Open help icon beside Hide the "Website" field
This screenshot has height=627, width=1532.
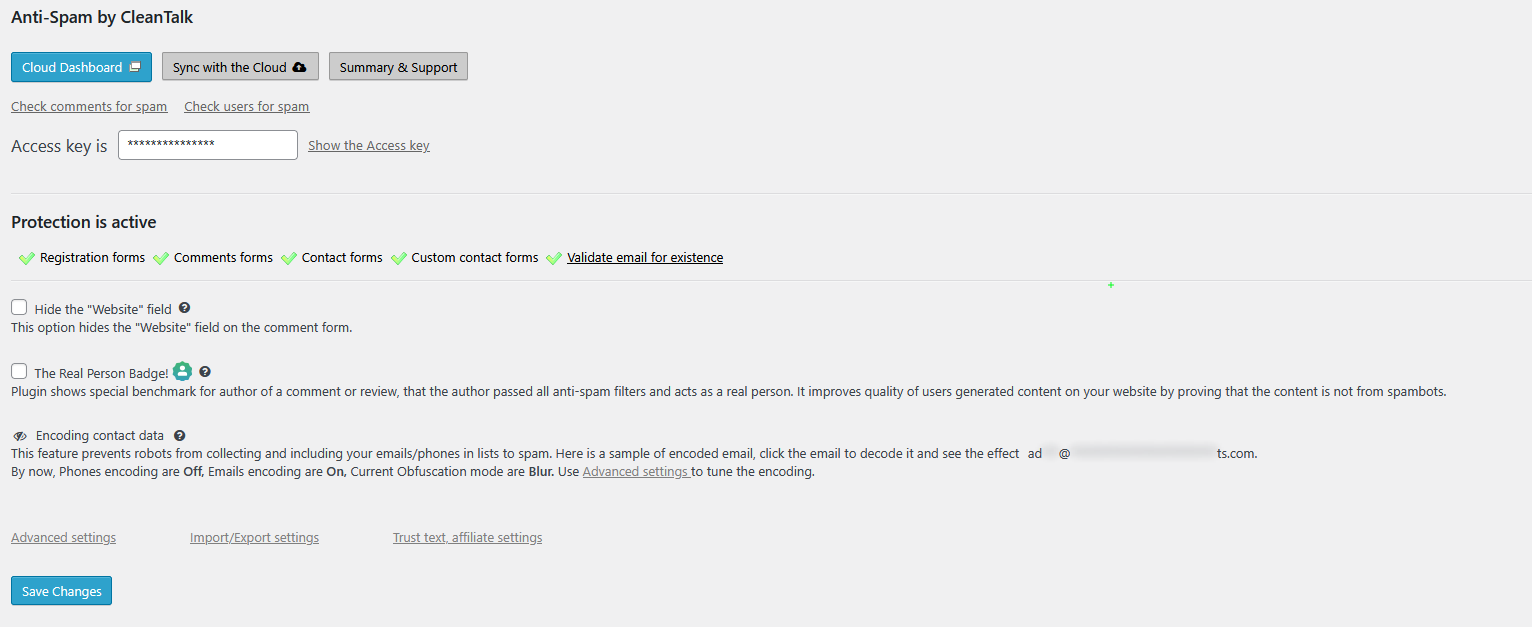[x=184, y=308]
